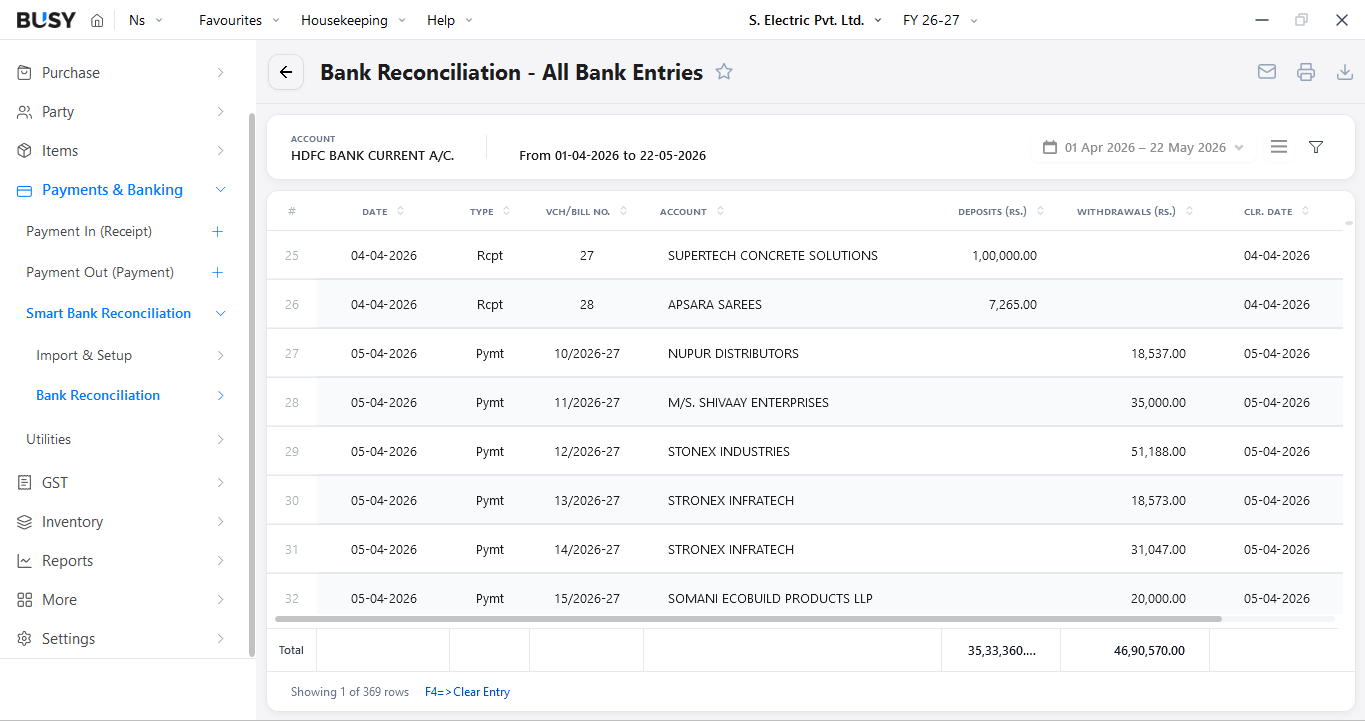Screen dimensions: 1365x721
Task: Select the SUPERTECH CONCRETE SOLUTIONS row
Action: [804, 255]
